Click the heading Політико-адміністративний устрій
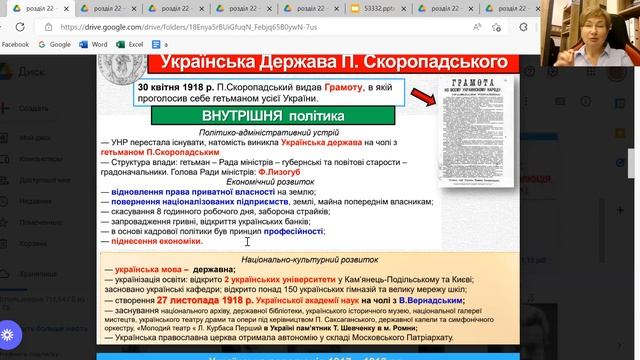 [269, 132]
